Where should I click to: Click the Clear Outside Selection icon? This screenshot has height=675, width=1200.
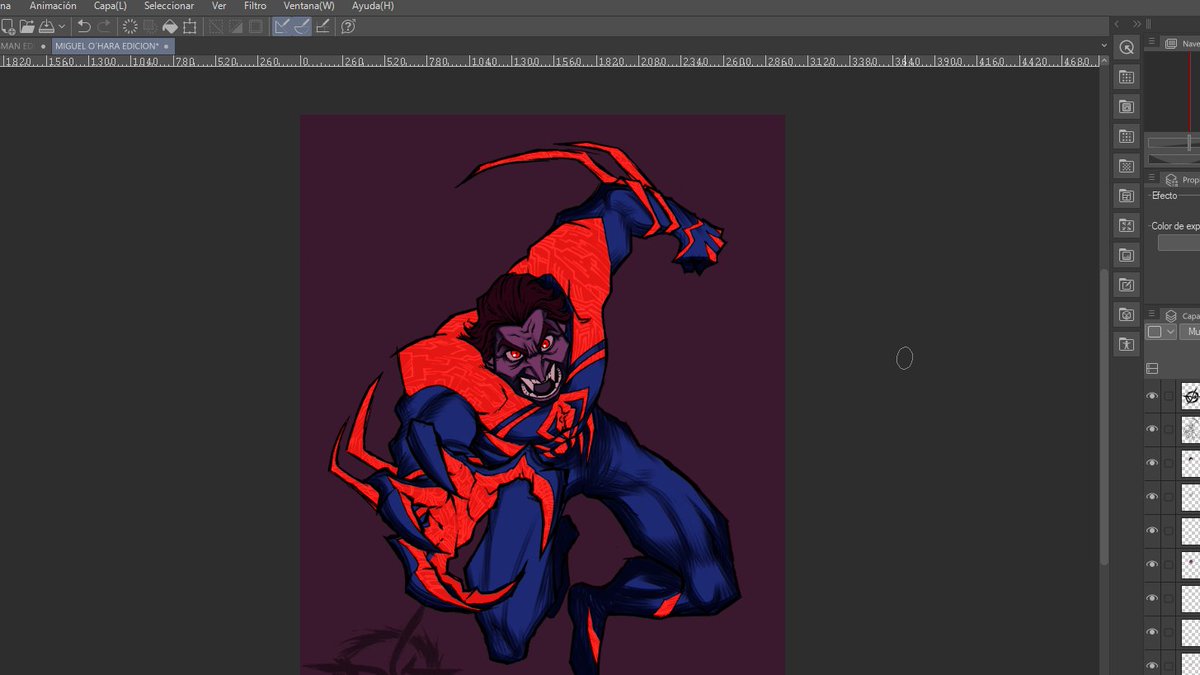(x=150, y=27)
